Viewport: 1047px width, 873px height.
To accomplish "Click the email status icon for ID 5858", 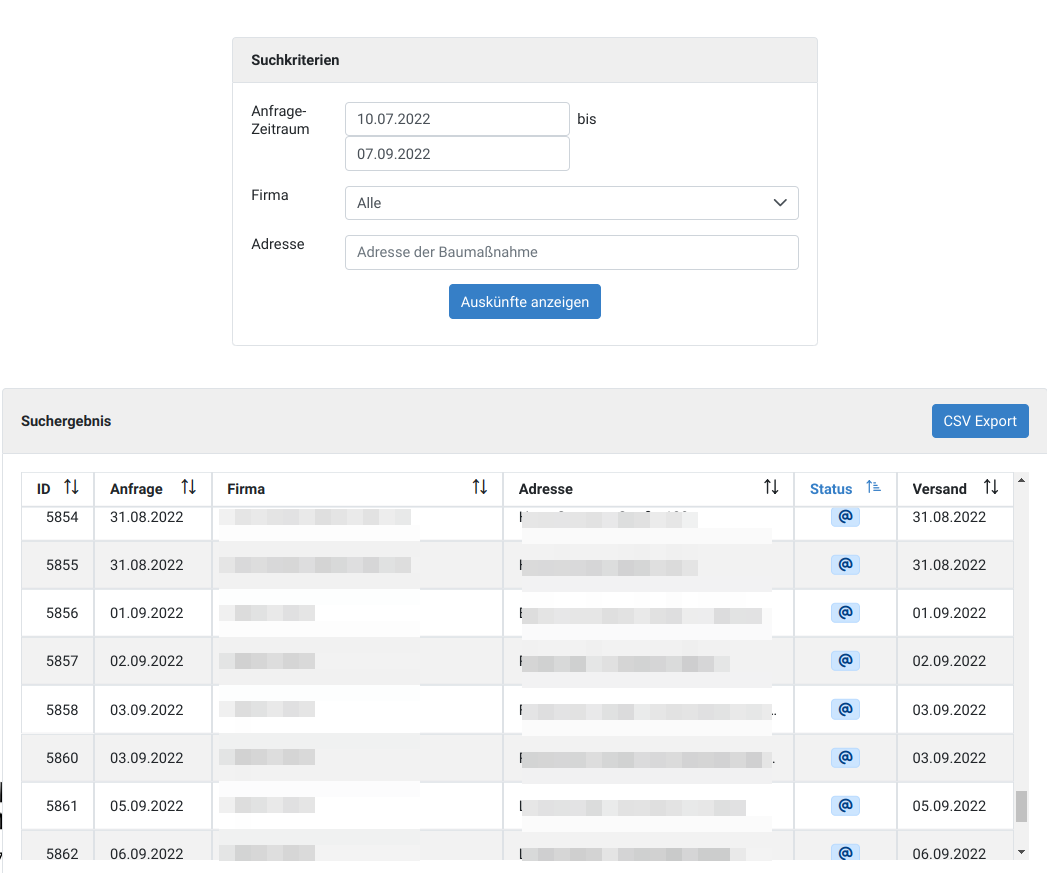I will (x=845, y=710).
